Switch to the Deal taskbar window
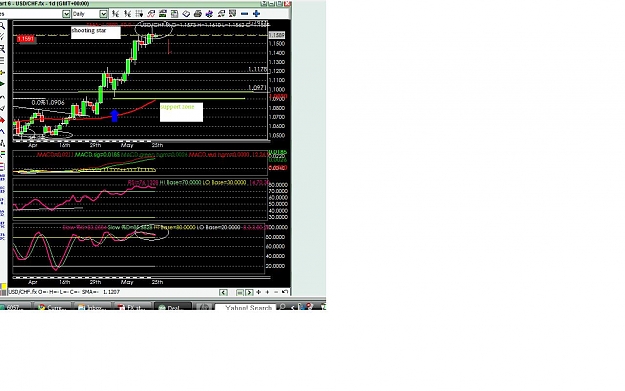625x391 pixels. 172,307
